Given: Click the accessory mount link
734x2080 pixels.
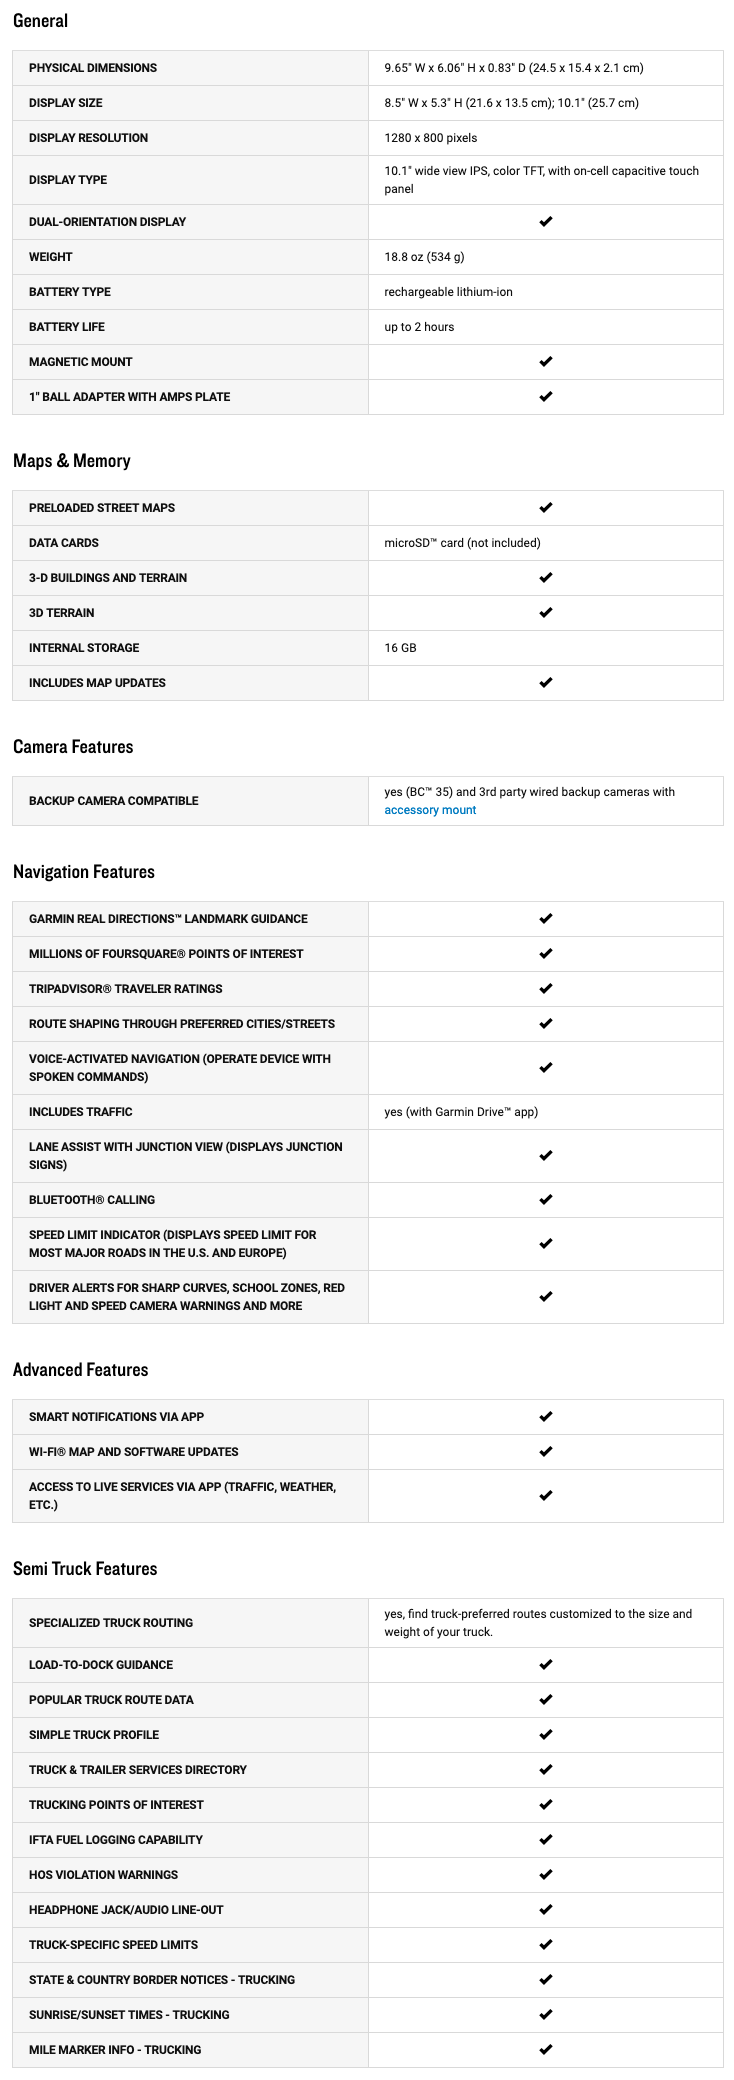Looking at the screenshot, I should click(430, 810).
